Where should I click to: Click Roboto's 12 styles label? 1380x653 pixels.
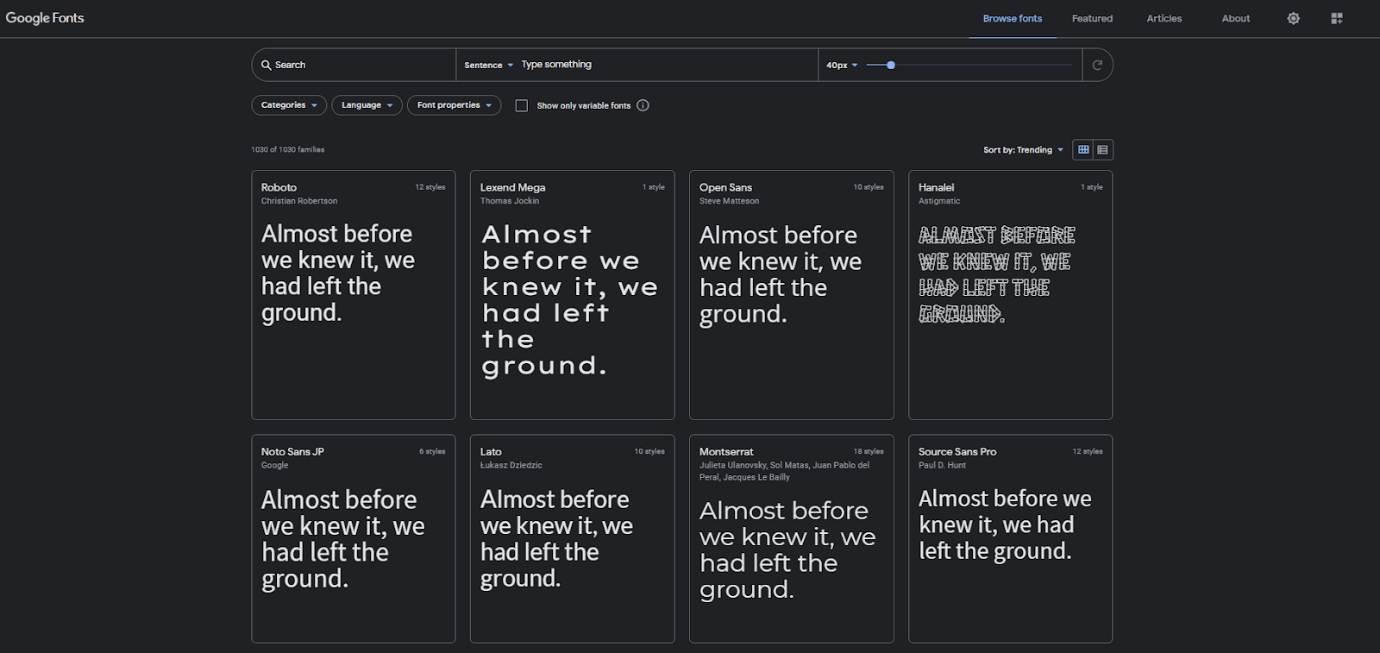point(430,187)
